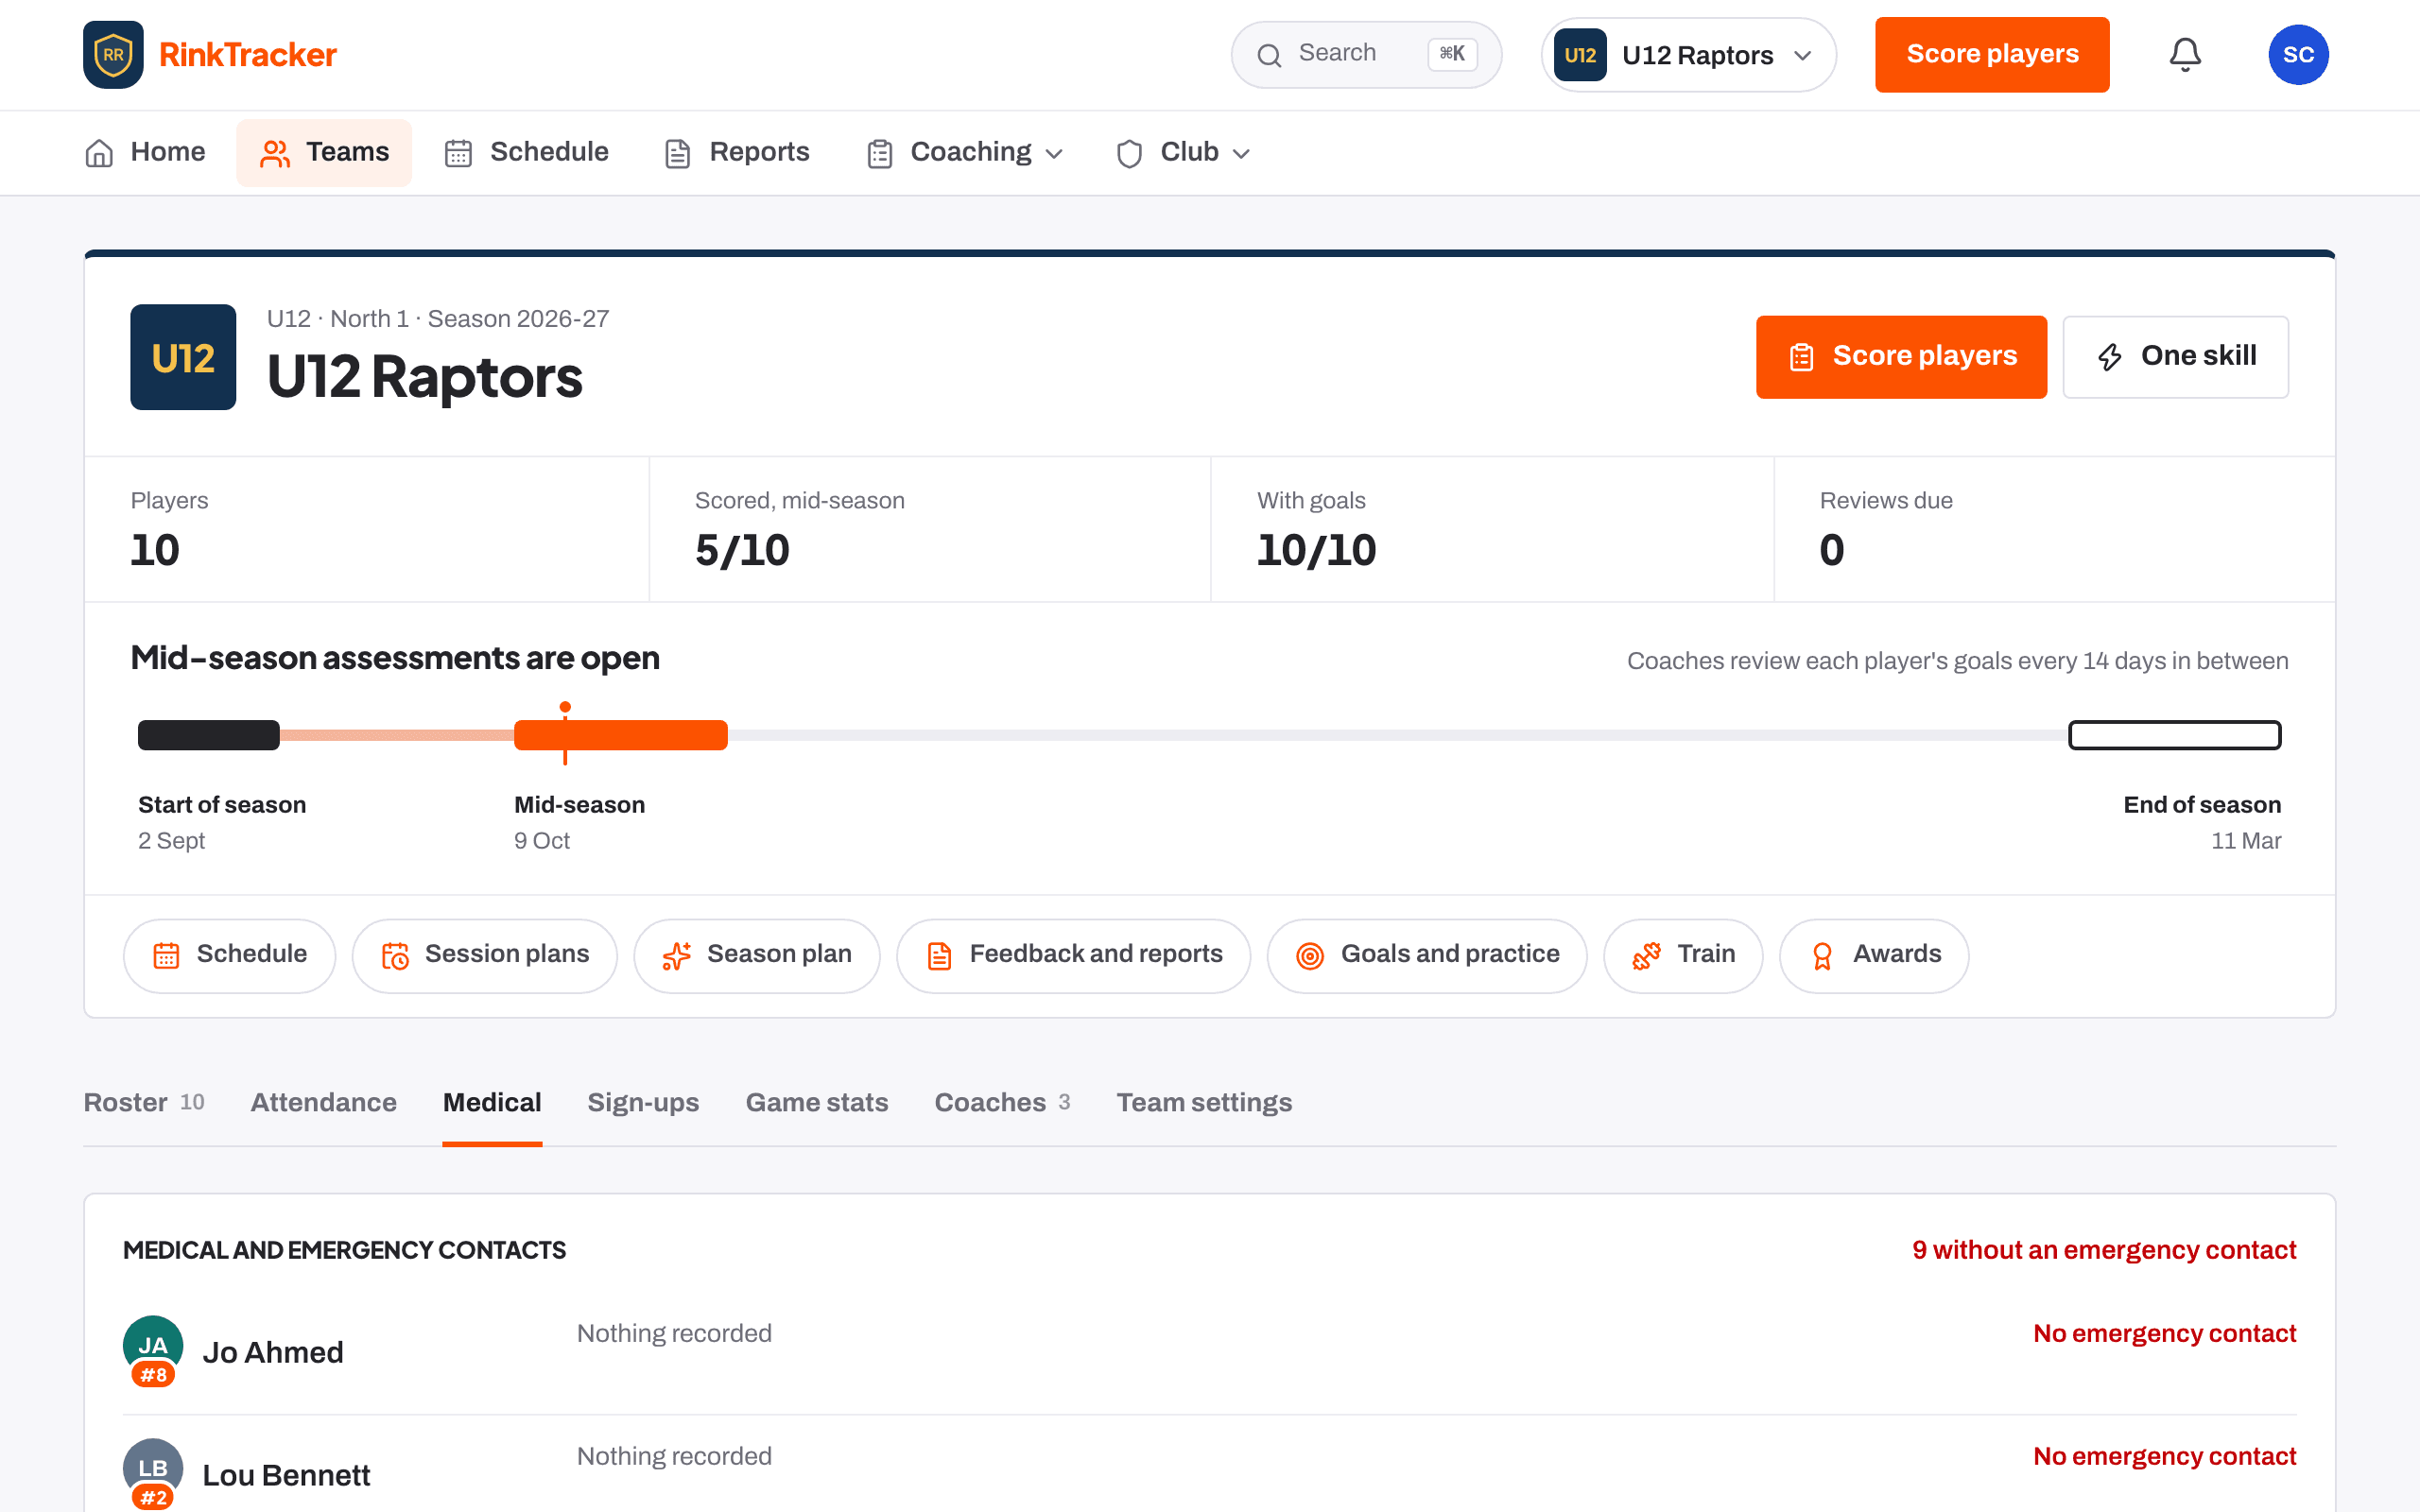Click the U12 badge in team switcher

[1580, 55]
